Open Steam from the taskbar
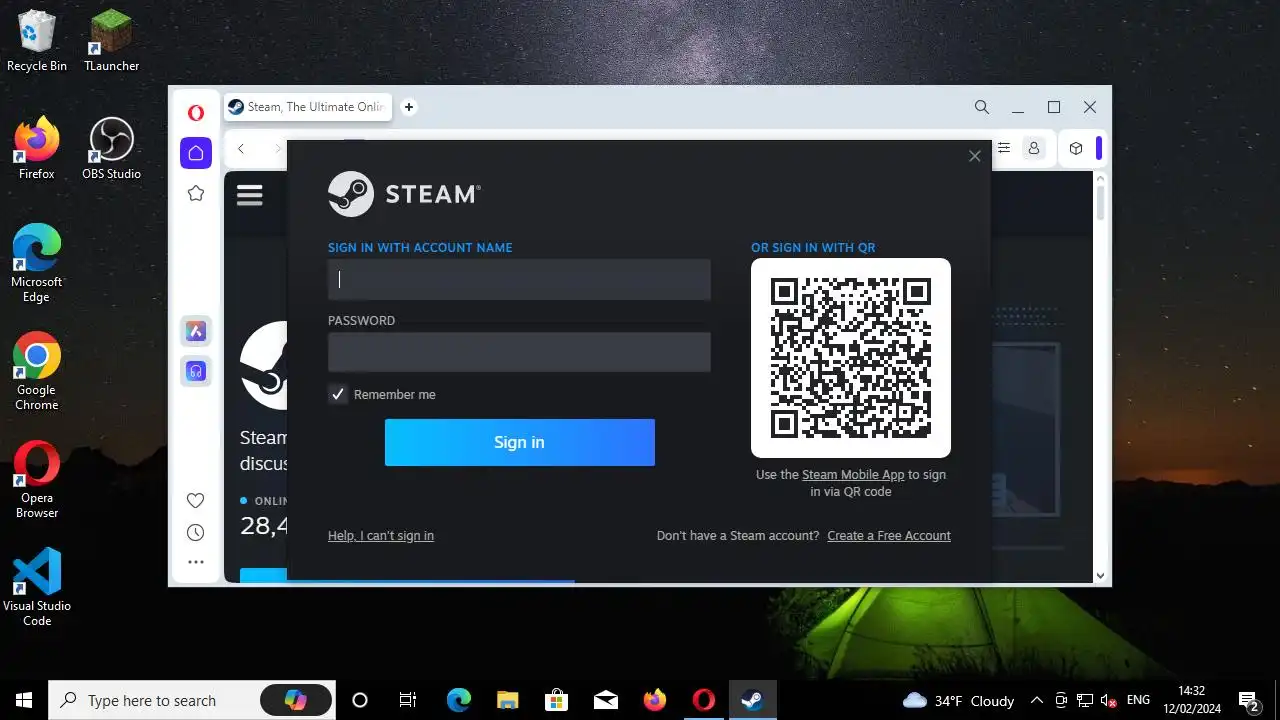 [x=752, y=700]
